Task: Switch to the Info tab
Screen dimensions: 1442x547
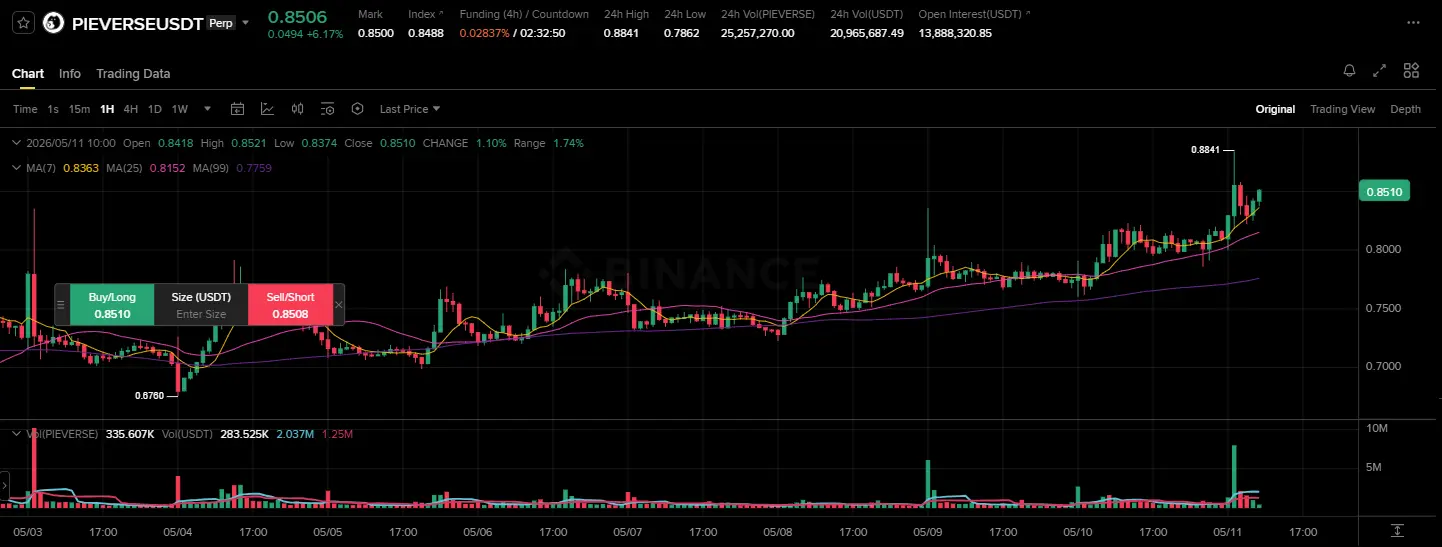Action: pos(70,74)
